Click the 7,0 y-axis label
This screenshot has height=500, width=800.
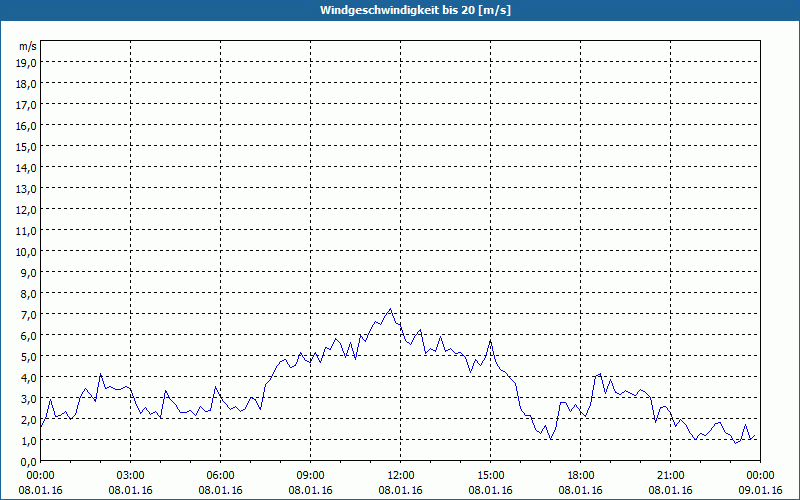tap(28, 315)
